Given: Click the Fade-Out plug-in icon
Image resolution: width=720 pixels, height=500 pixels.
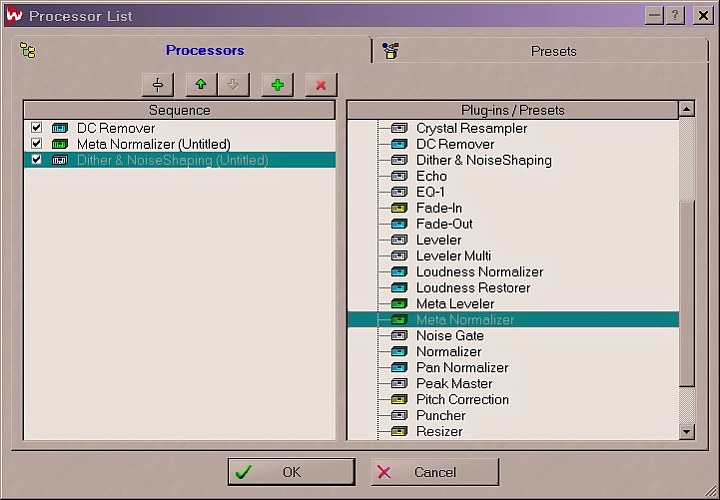Looking at the screenshot, I should 399,224.
